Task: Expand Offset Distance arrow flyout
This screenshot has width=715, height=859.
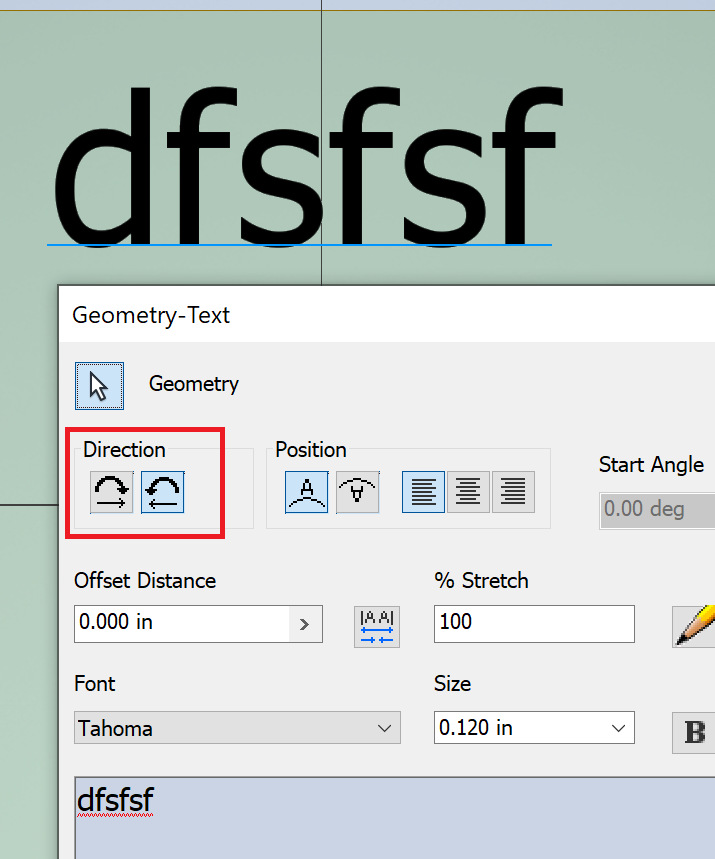Action: coord(305,624)
